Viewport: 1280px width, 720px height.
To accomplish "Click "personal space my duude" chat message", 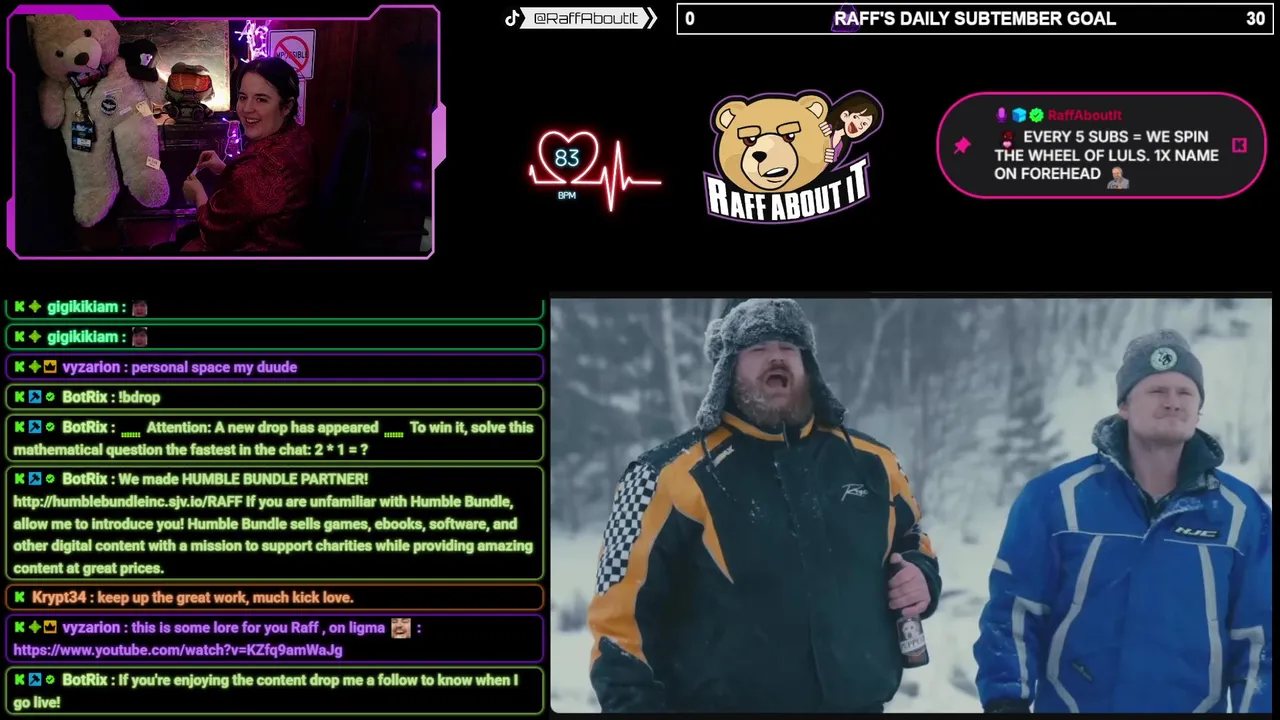I will click(x=214, y=367).
